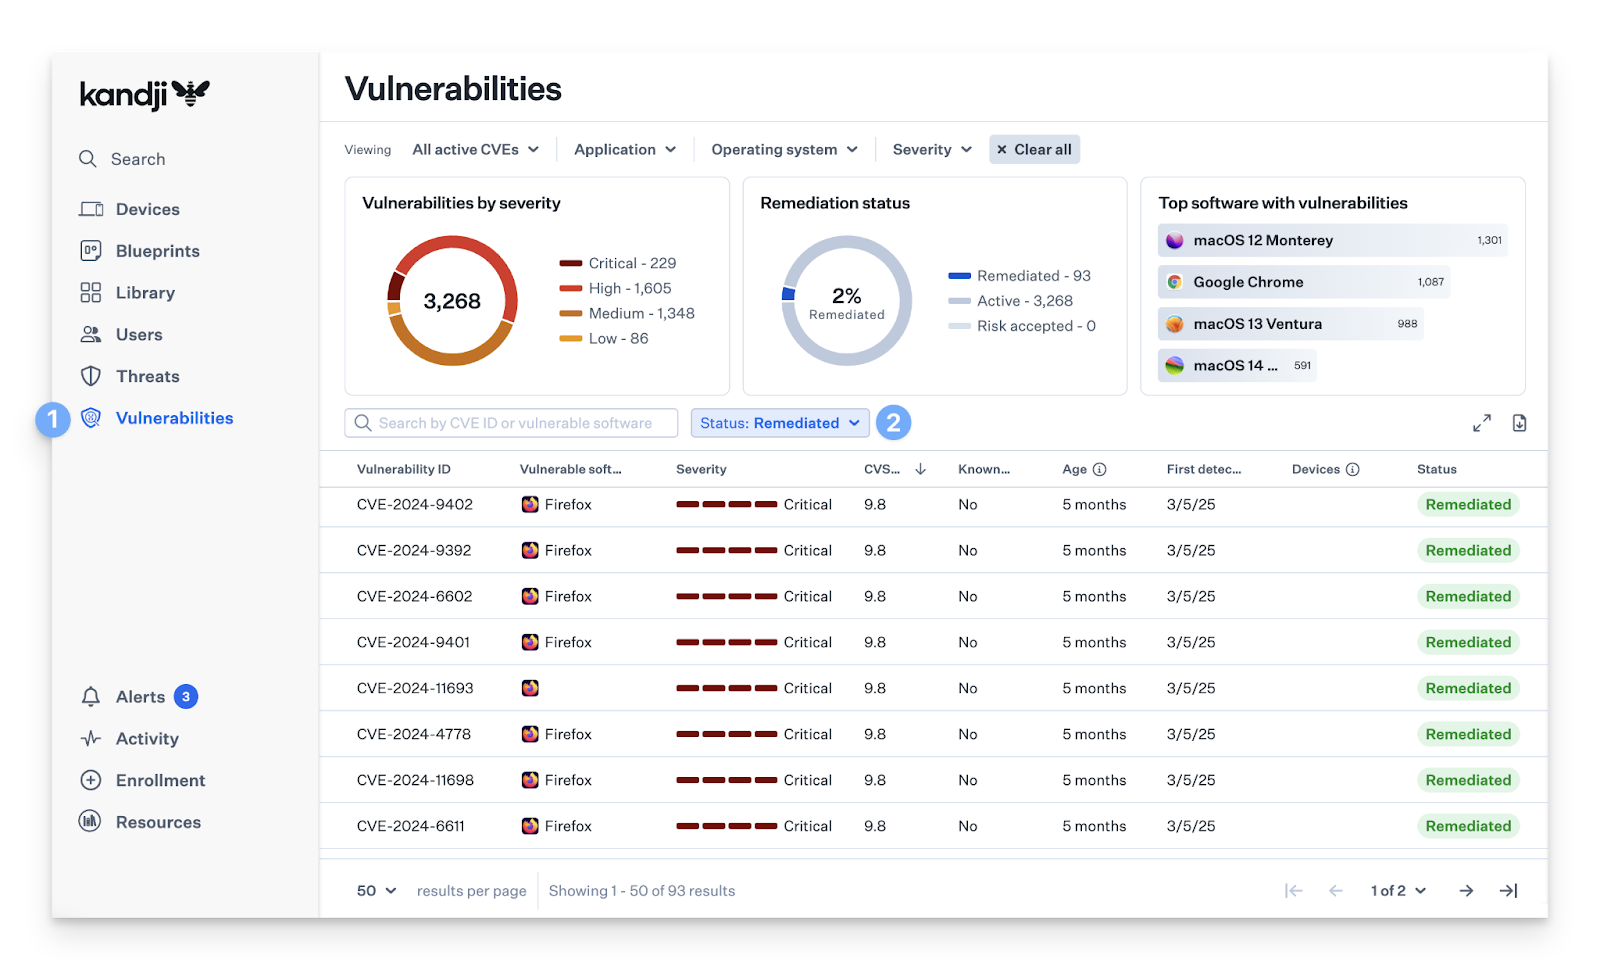Jump to the last results page

pyautogui.click(x=1508, y=890)
